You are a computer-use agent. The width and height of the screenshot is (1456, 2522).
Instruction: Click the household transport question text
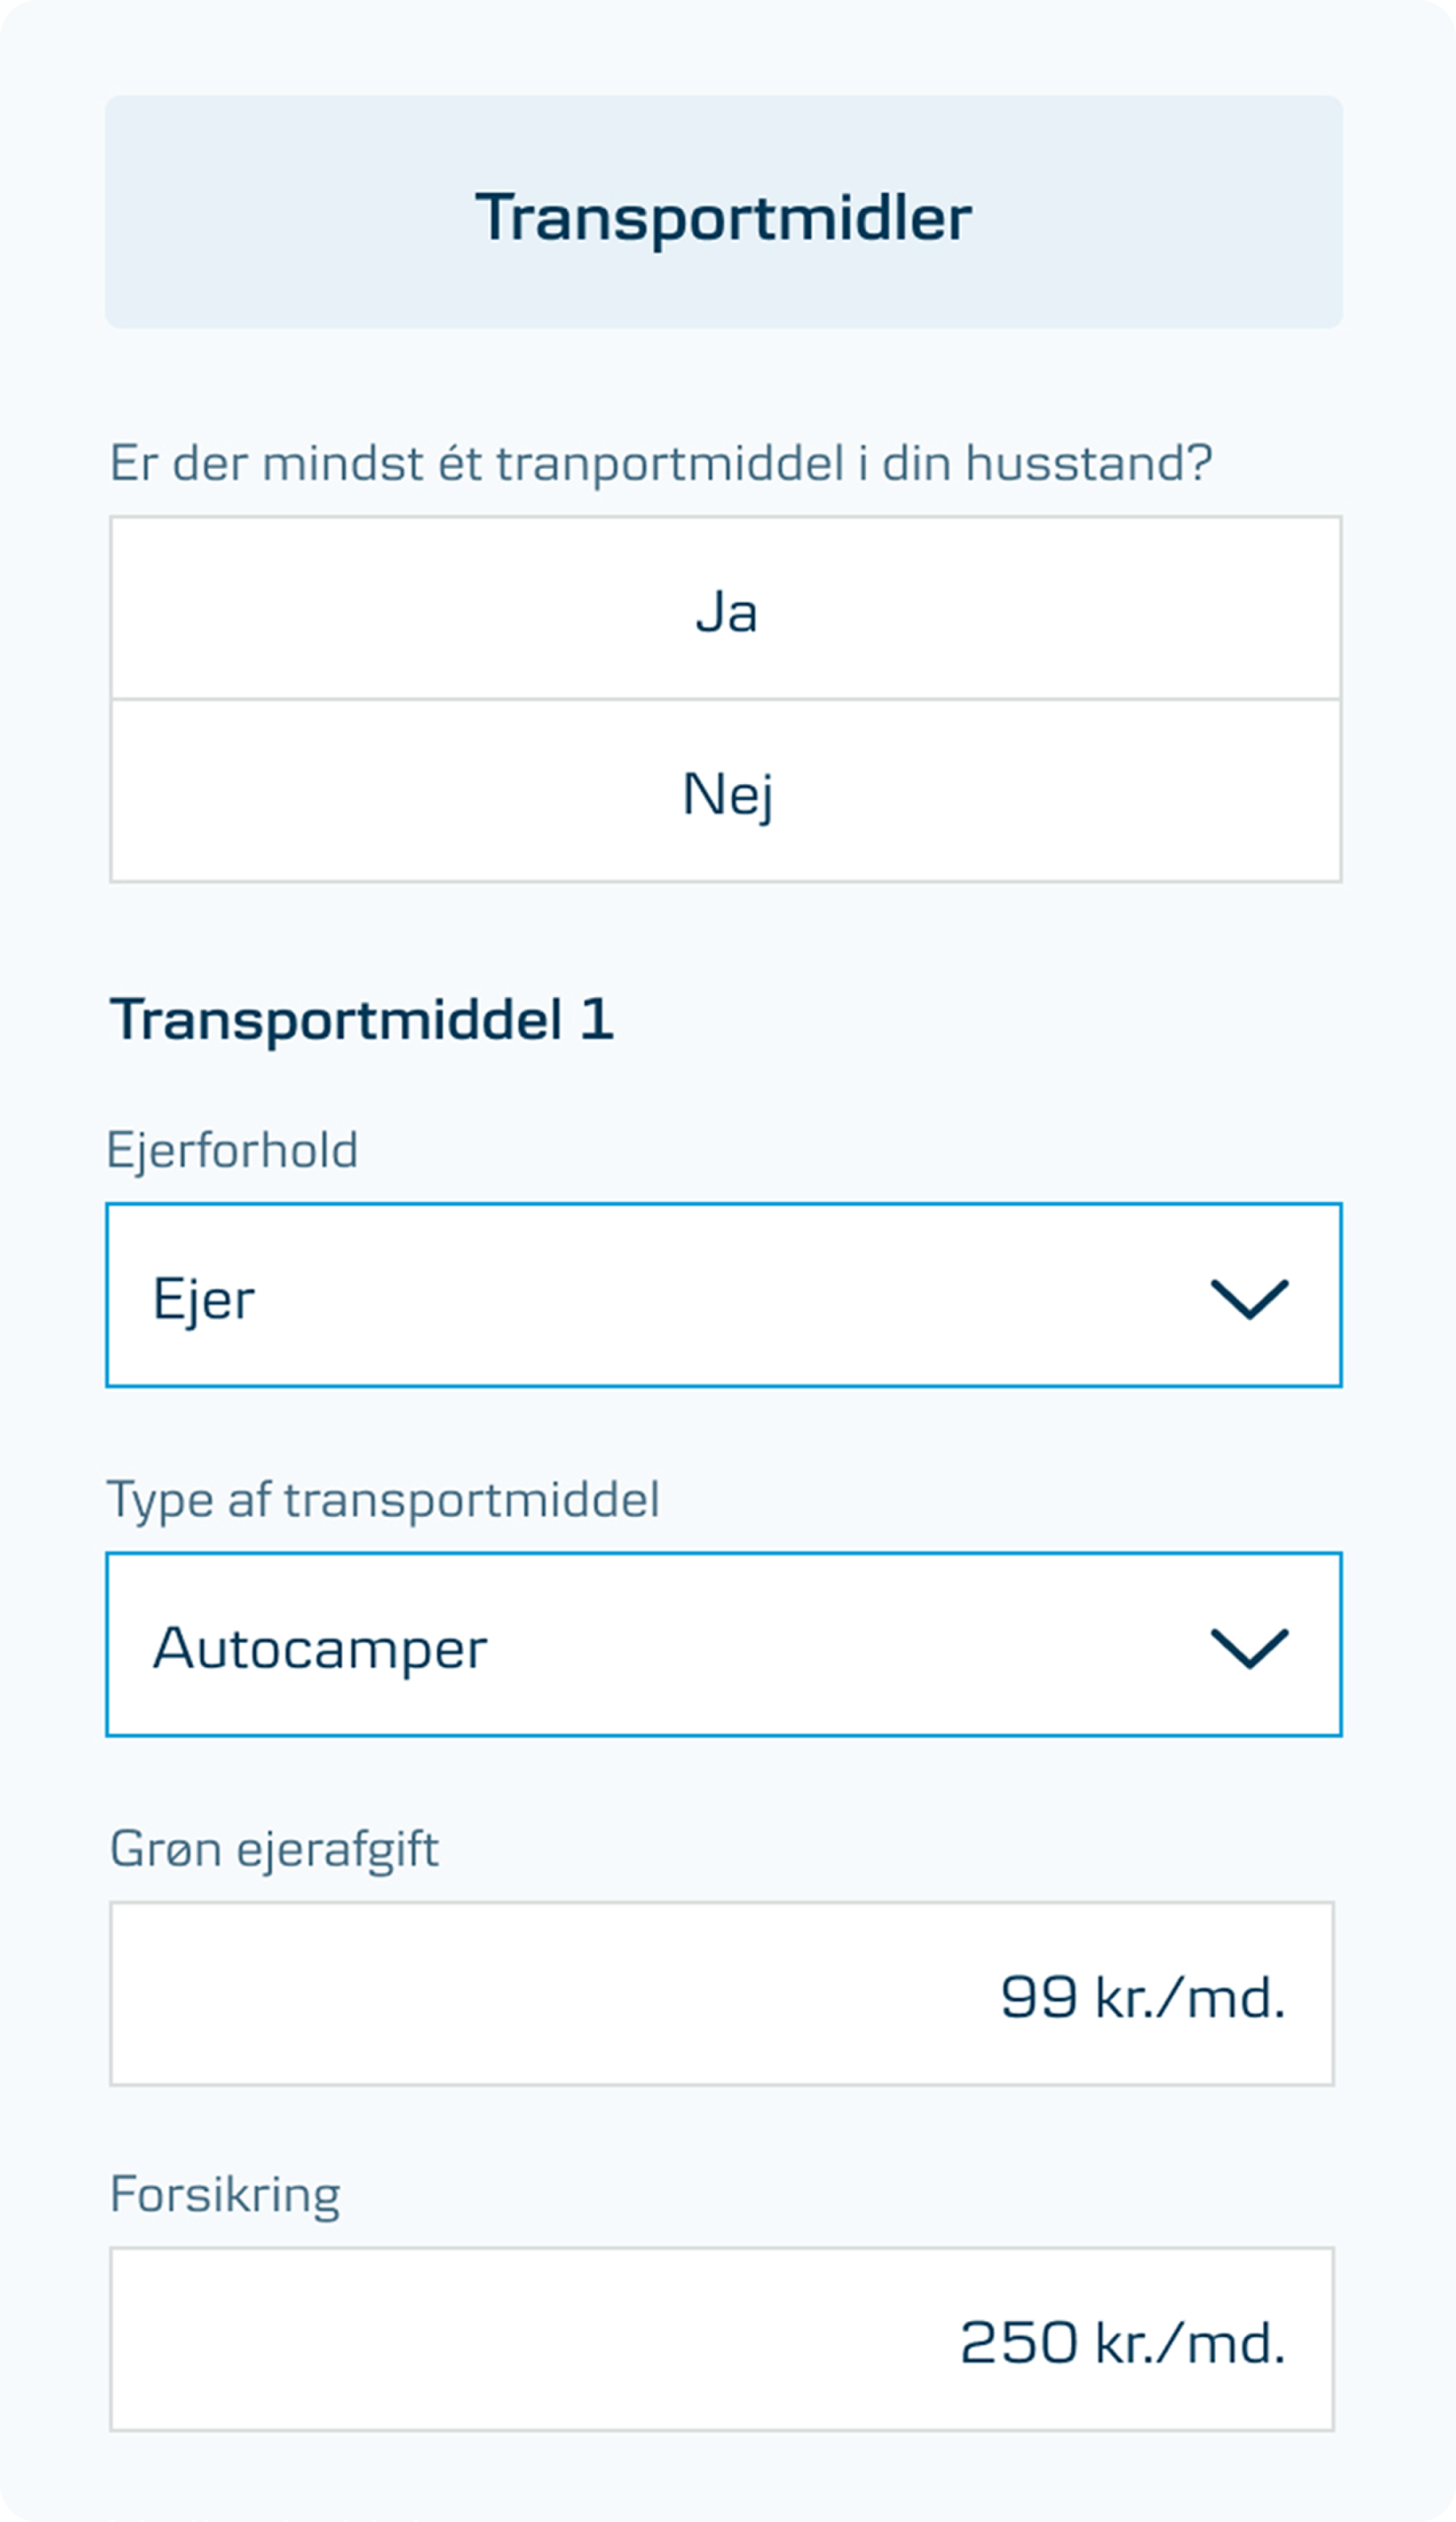tap(660, 464)
